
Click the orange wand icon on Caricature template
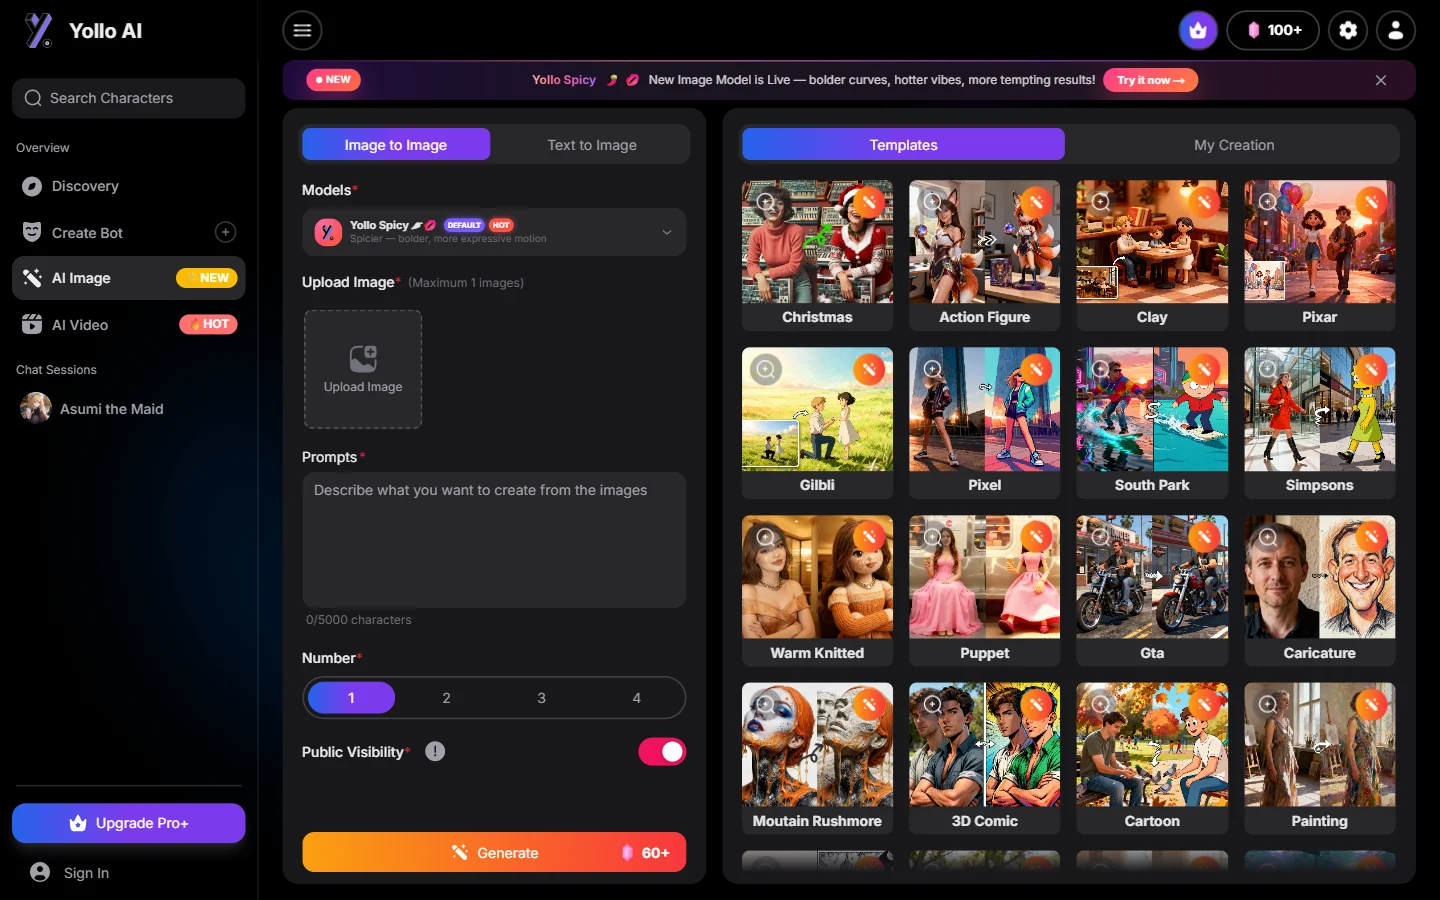click(x=1372, y=537)
